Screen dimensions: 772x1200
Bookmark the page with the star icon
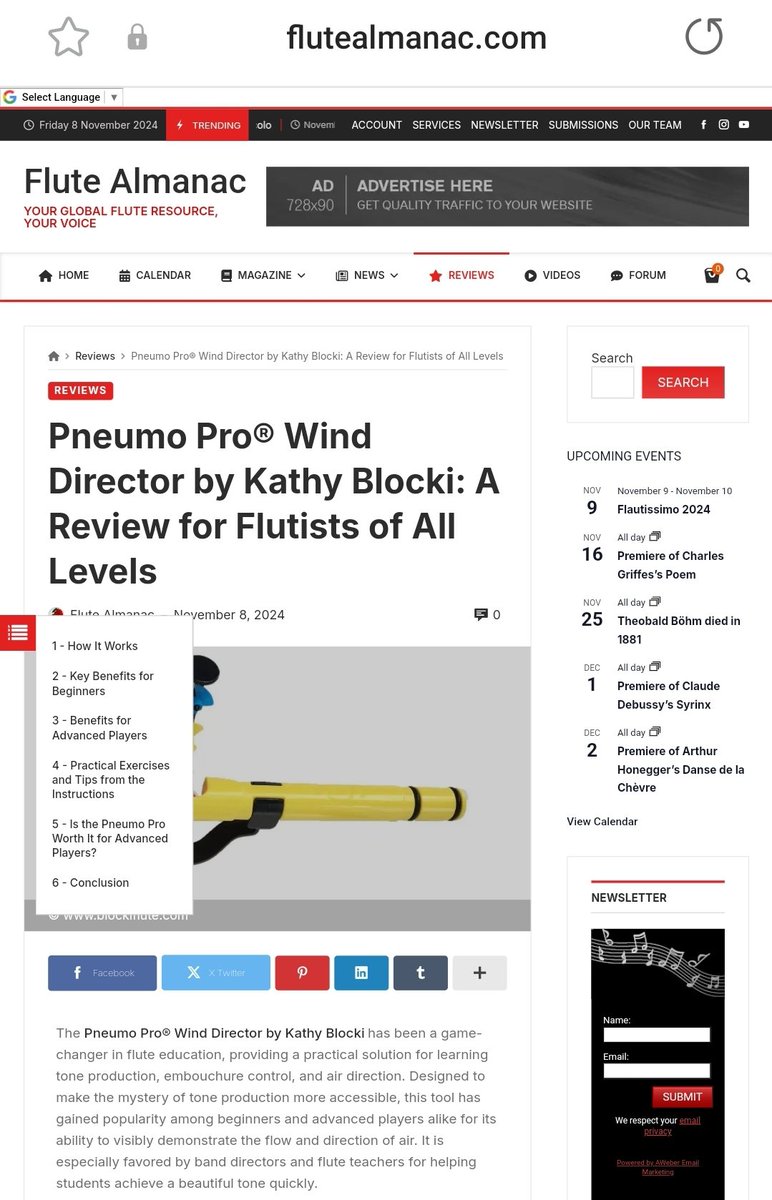pos(69,38)
